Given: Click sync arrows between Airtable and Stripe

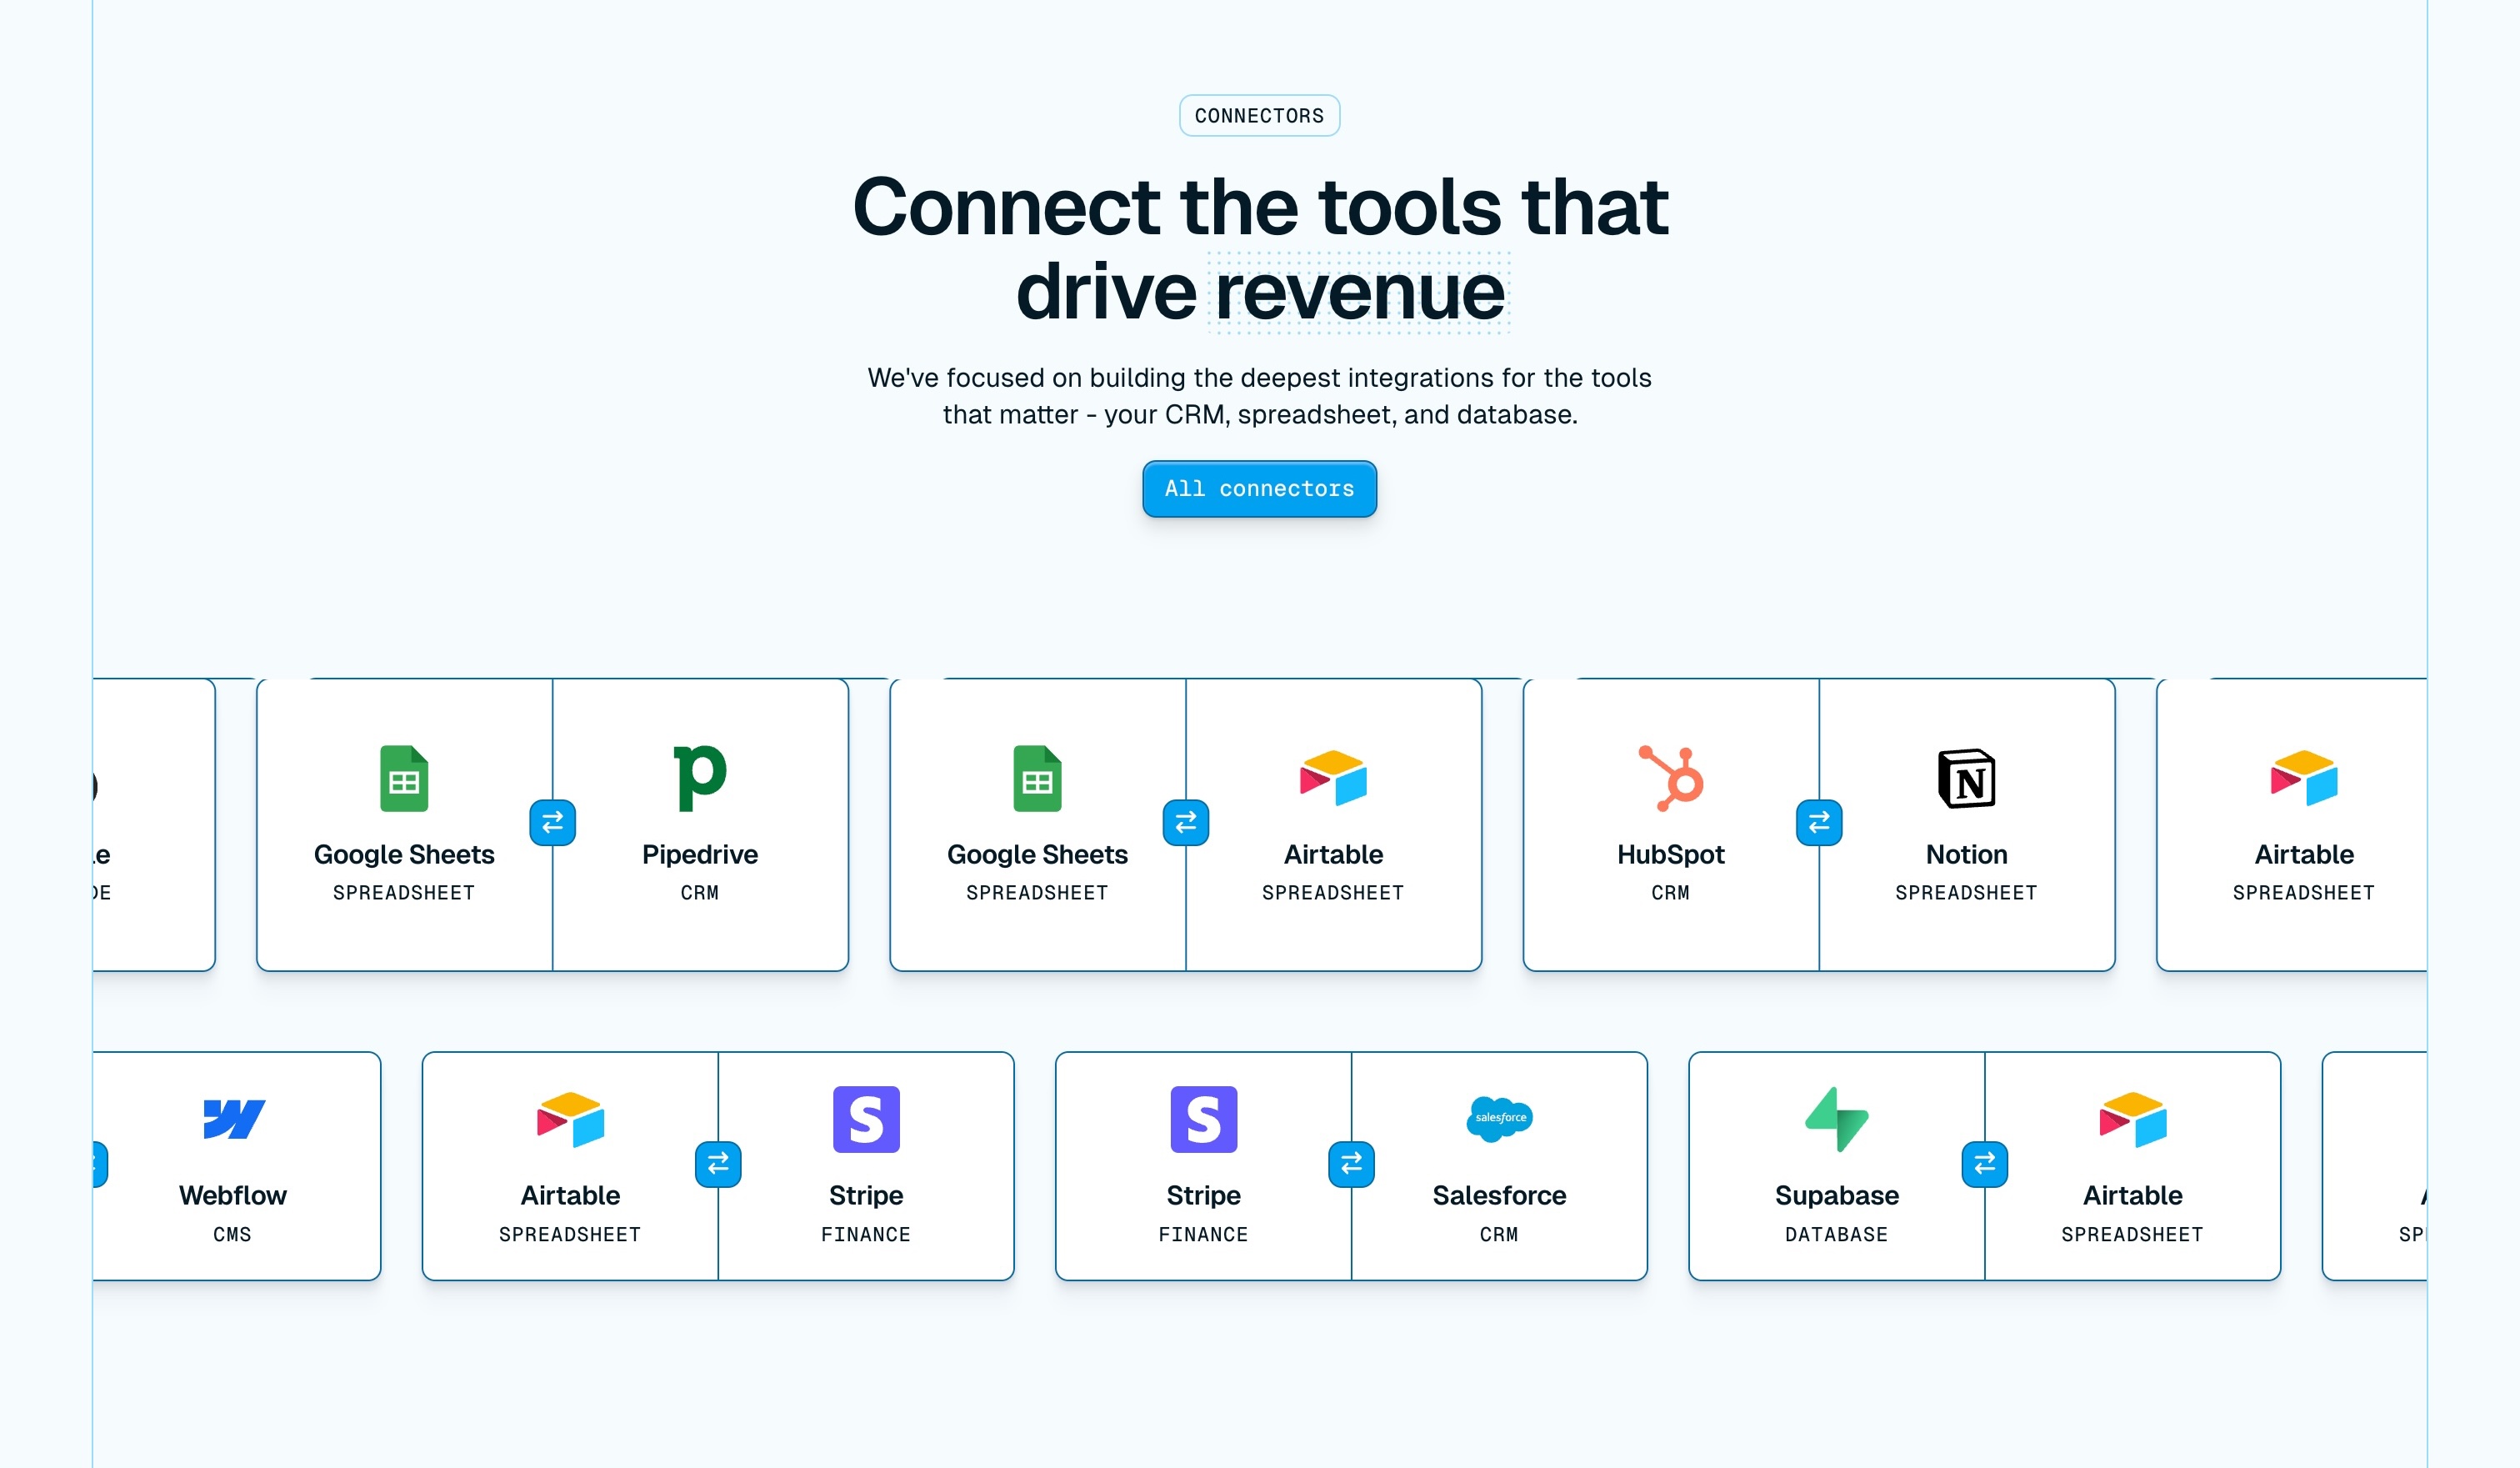Looking at the screenshot, I should click(718, 1164).
